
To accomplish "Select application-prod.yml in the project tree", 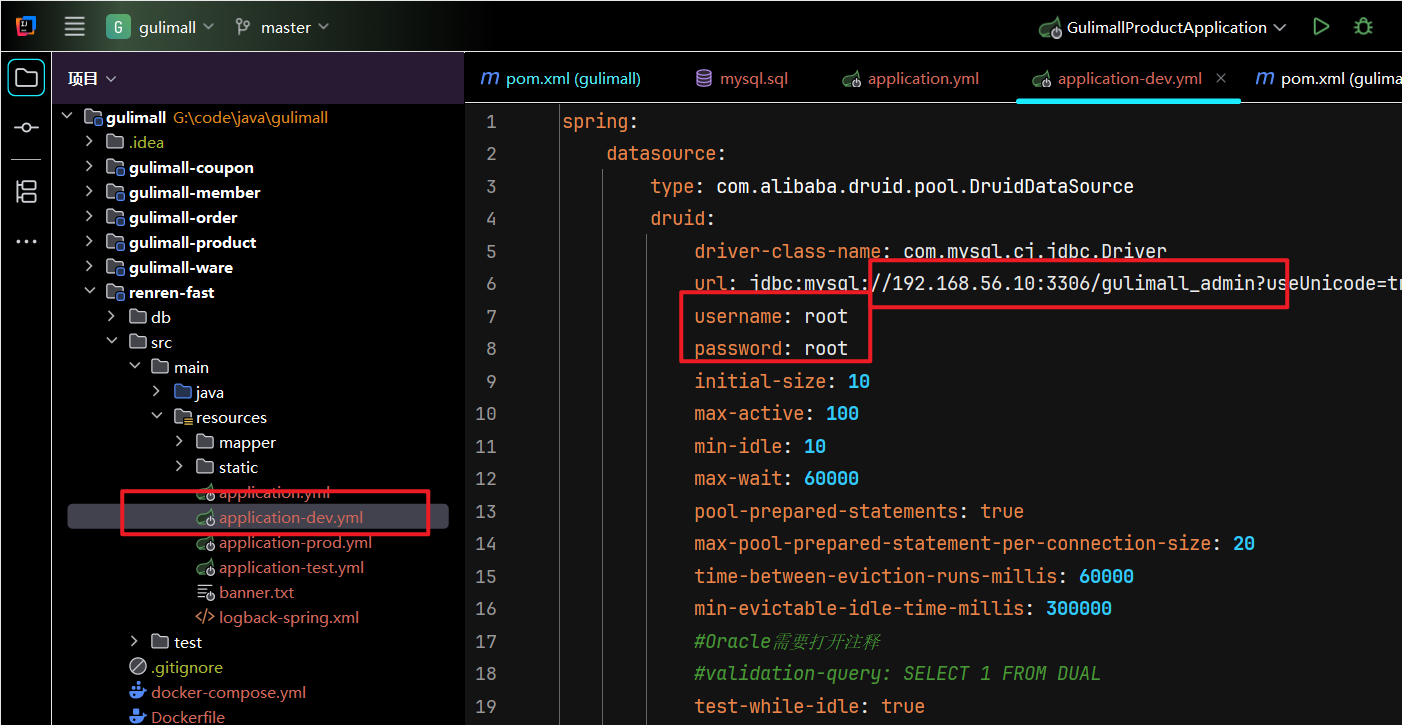I will click(x=284, y=542).
